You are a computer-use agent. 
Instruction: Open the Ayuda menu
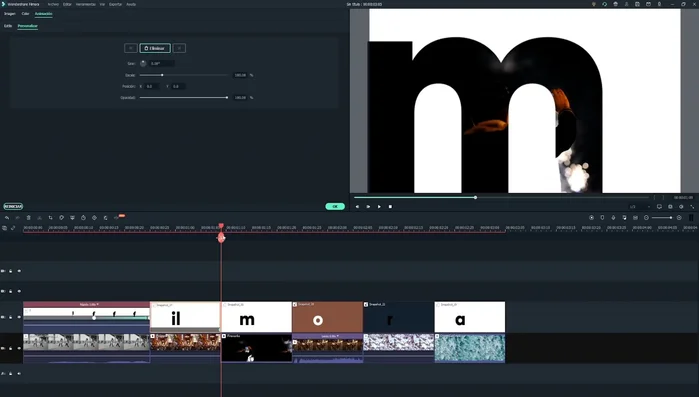(x=131, y=4)
